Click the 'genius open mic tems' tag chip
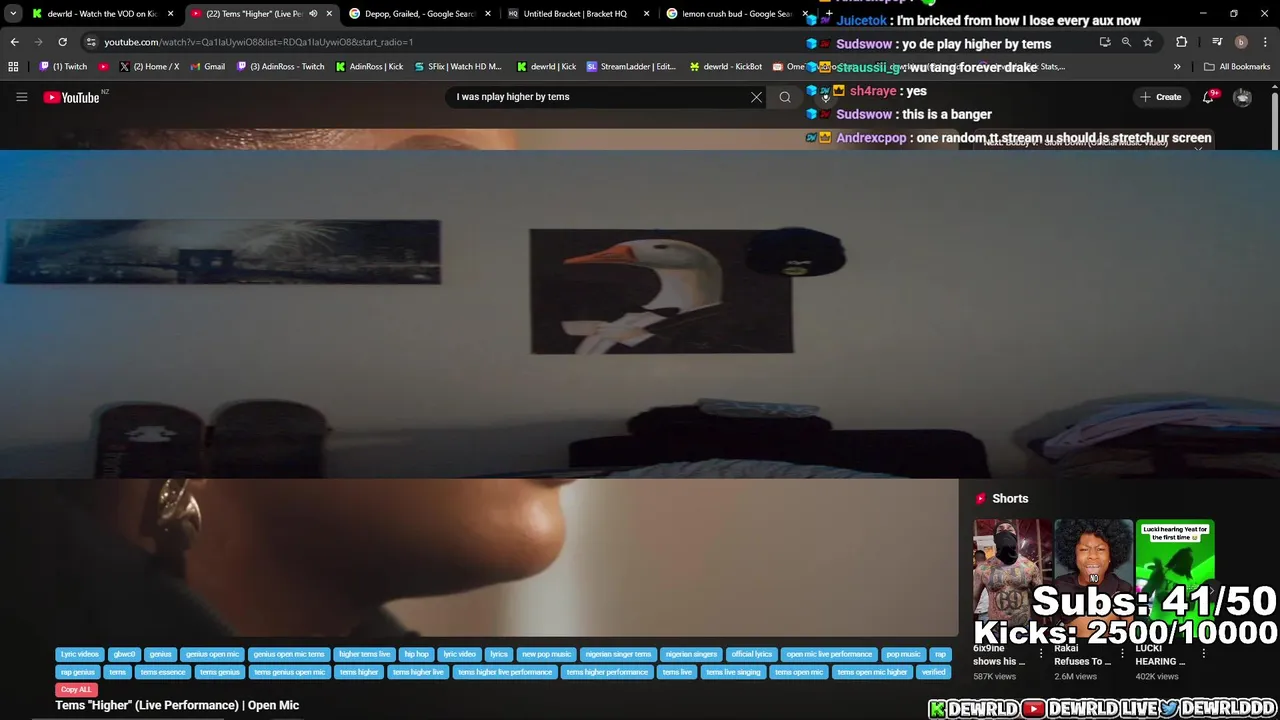The height and width of the screenshot is (720, 1280). [288, 654]
